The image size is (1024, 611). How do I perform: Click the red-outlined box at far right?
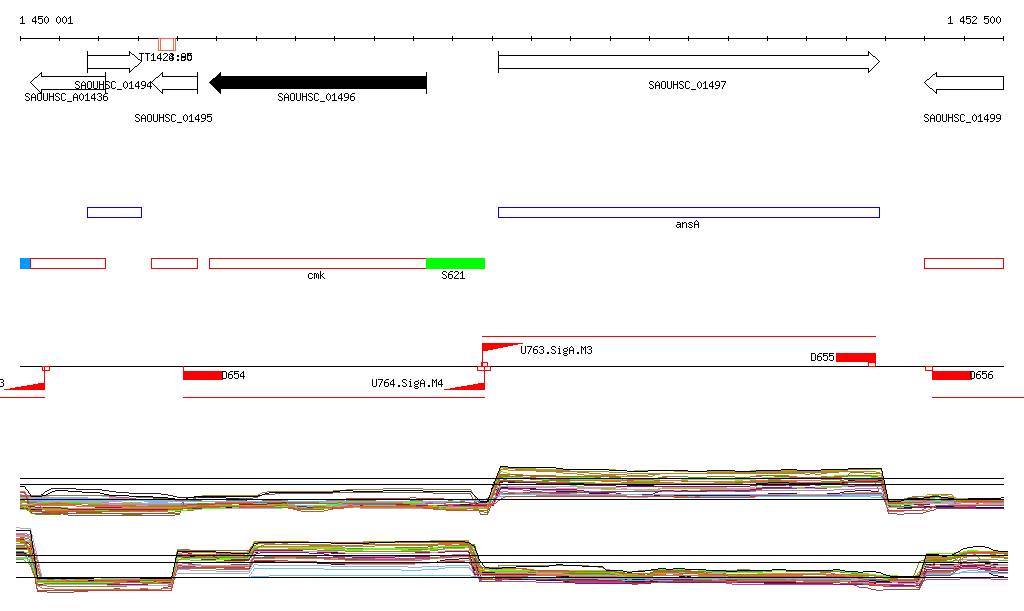963,263
